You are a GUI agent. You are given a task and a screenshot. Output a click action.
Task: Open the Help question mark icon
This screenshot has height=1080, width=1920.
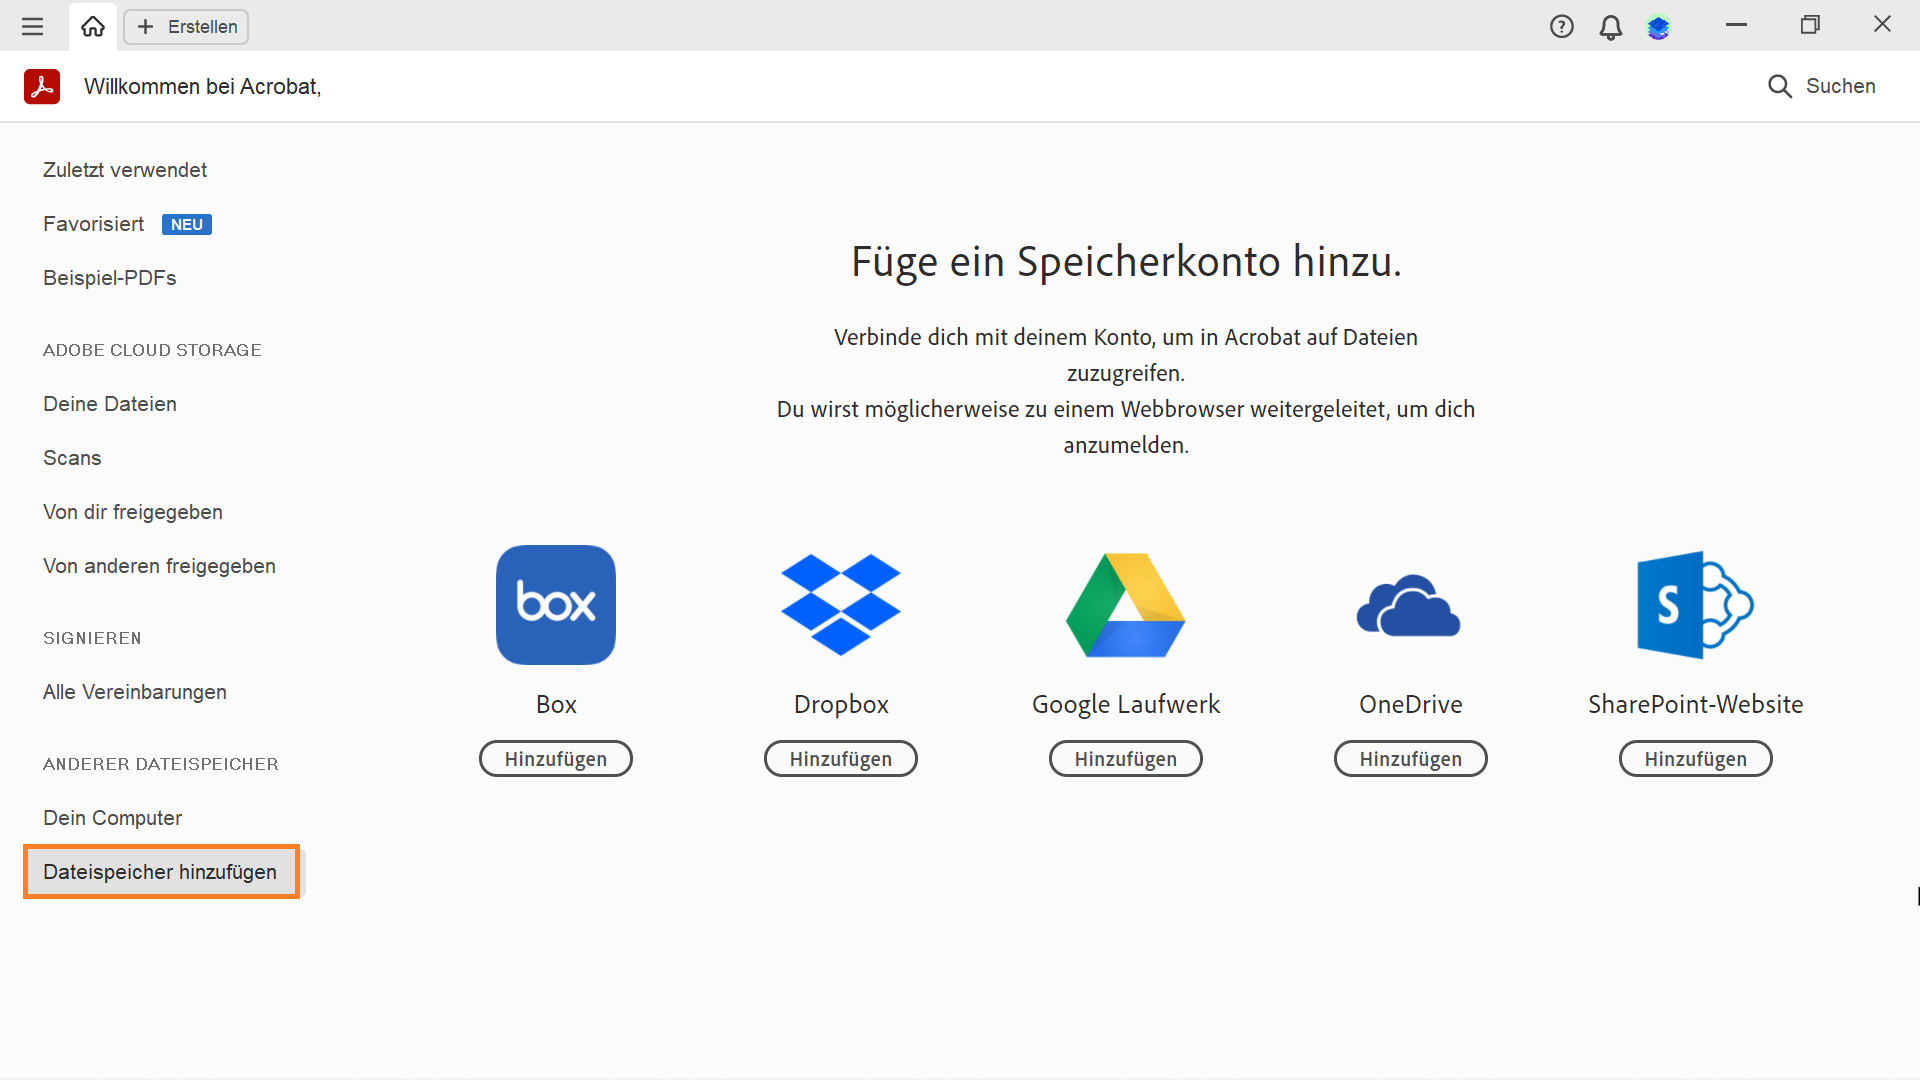pyautogui.click(x=1561, y=27)
